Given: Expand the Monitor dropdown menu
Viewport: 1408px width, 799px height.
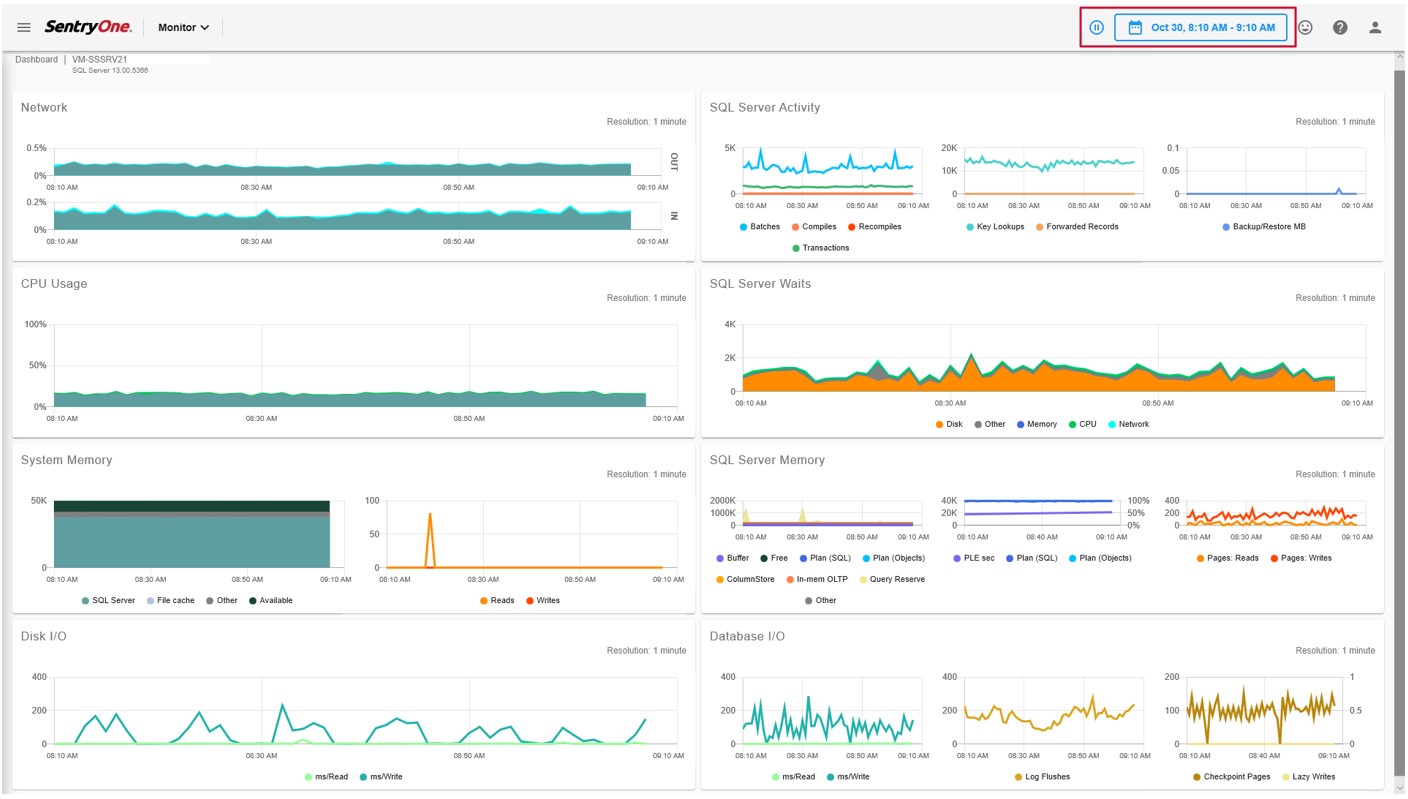Looking at the screenshot, I should pos(183,28).
